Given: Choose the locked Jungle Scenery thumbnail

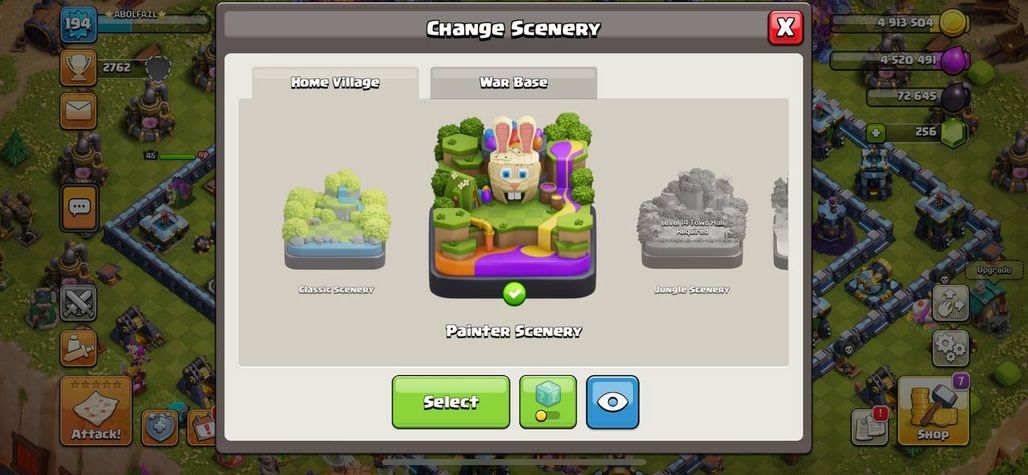Looking at the screenshot, I should (692, 218).
